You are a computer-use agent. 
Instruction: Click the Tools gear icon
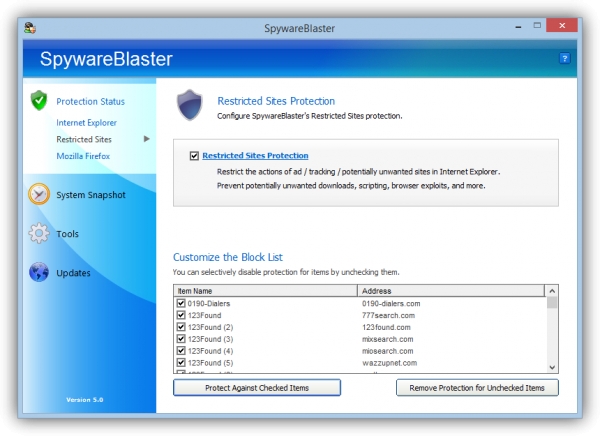[x=39, y=233]
